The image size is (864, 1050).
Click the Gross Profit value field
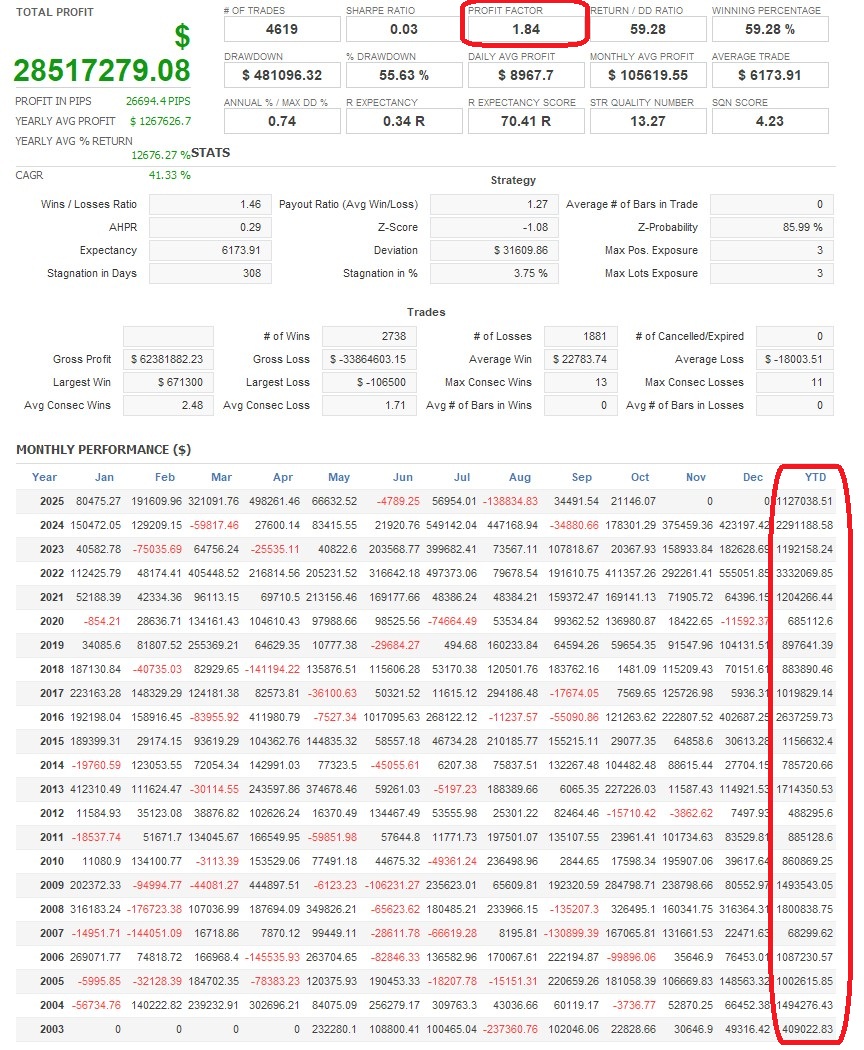(x=168, y=359)
